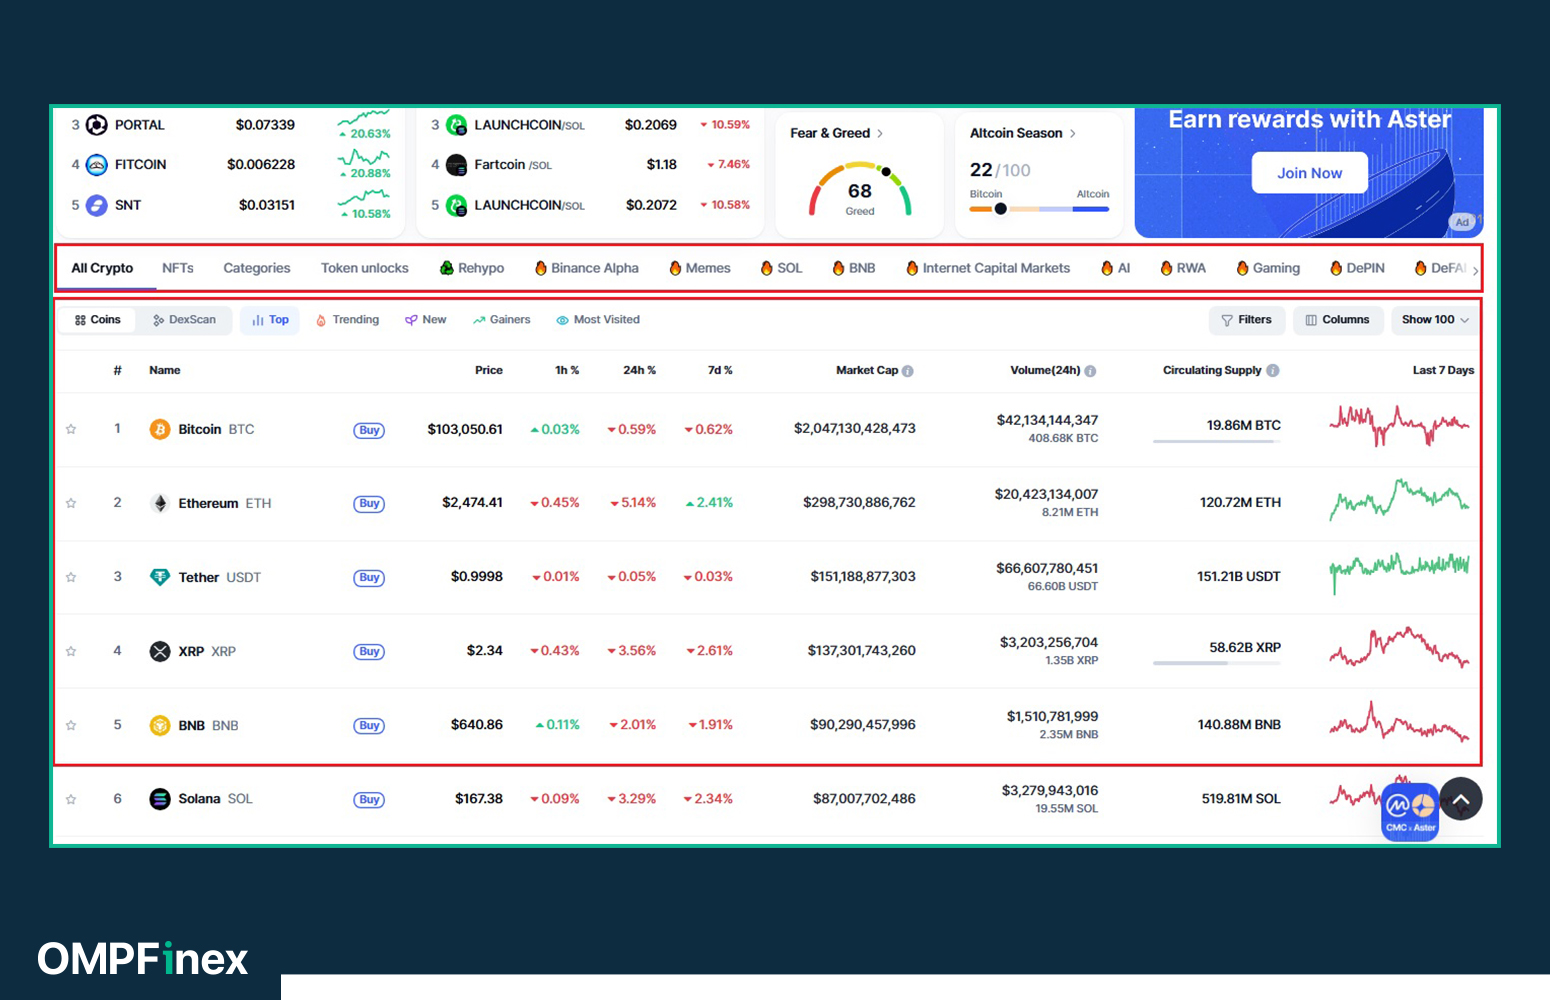Click the PORTAL token icon

[x=97, y=125]
